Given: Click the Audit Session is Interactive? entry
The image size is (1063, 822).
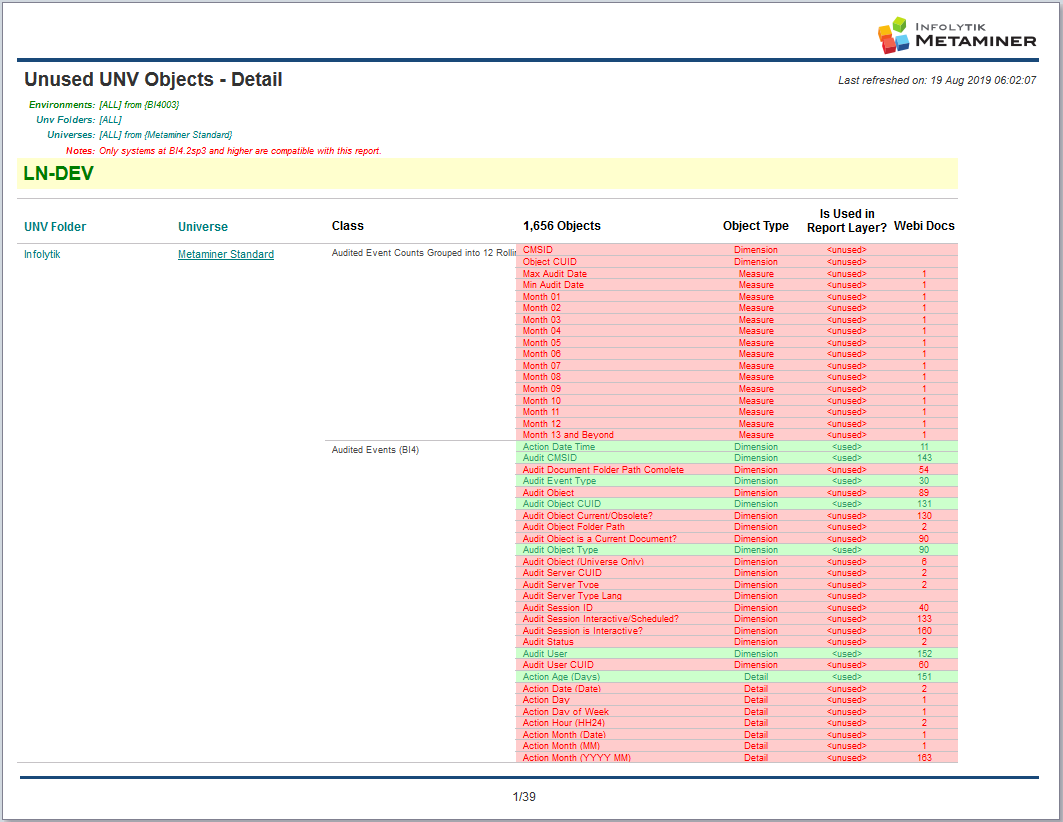Looking at the screenshot, I should pos(582,631).
